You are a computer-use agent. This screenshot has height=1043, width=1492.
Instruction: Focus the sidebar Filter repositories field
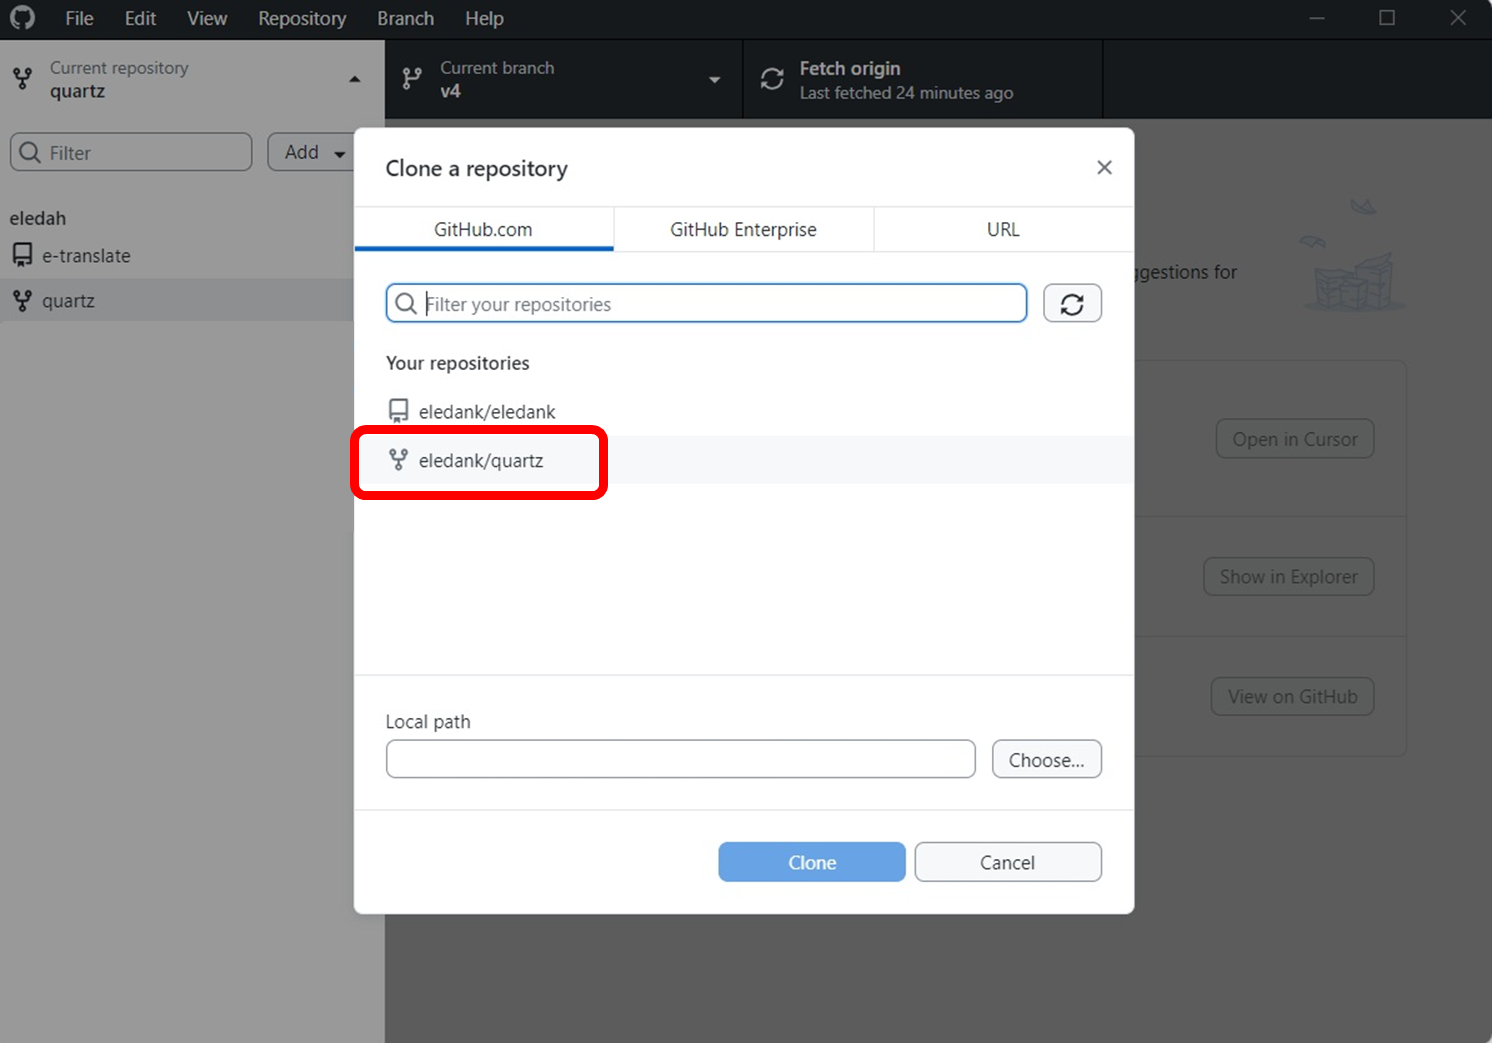pos(131,152)
